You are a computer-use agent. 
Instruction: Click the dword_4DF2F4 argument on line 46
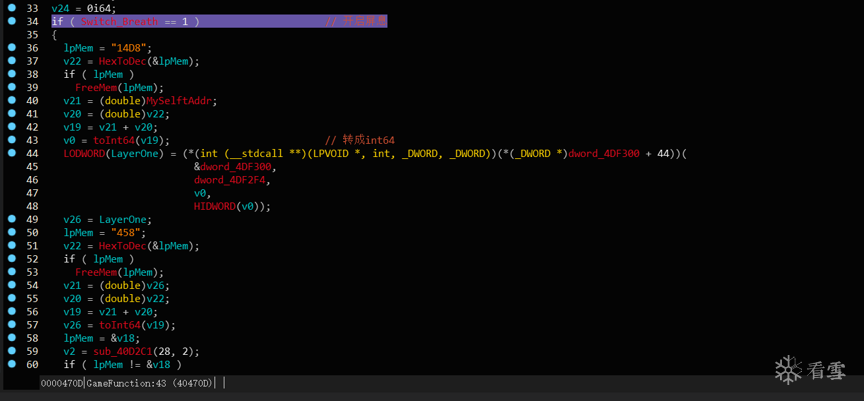(x=231, y=180)
